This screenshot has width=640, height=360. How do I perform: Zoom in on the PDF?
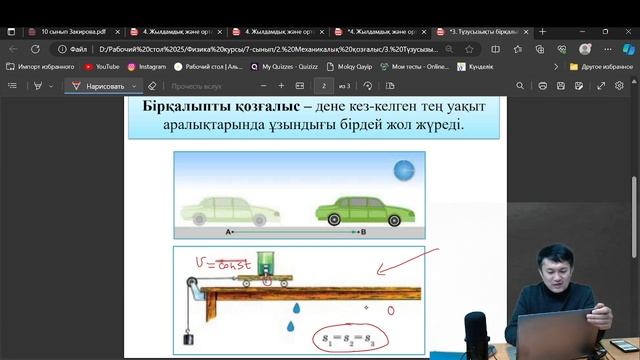281,86
